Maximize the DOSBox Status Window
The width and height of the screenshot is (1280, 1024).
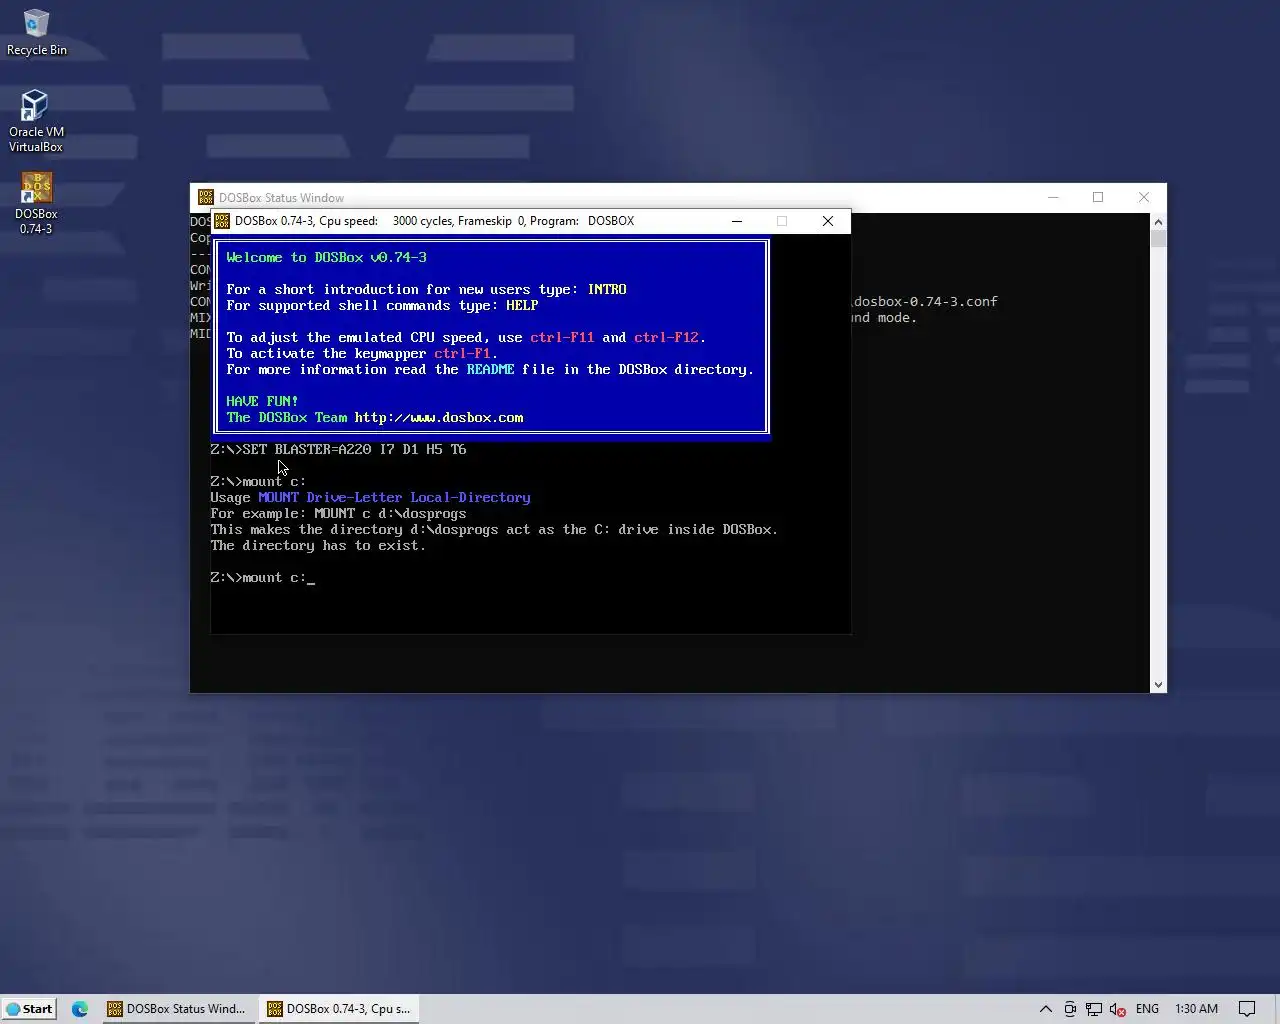(1098, 197)
